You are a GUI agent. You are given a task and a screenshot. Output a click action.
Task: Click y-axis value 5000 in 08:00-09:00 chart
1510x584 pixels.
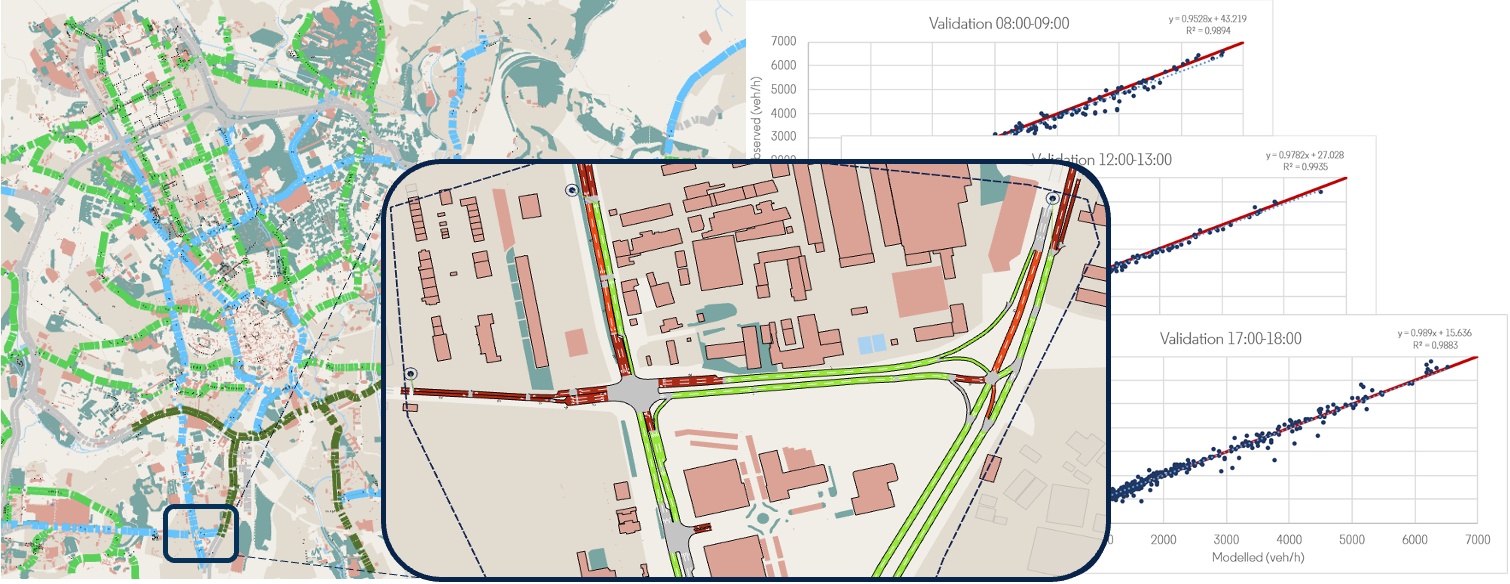[783, 88]
